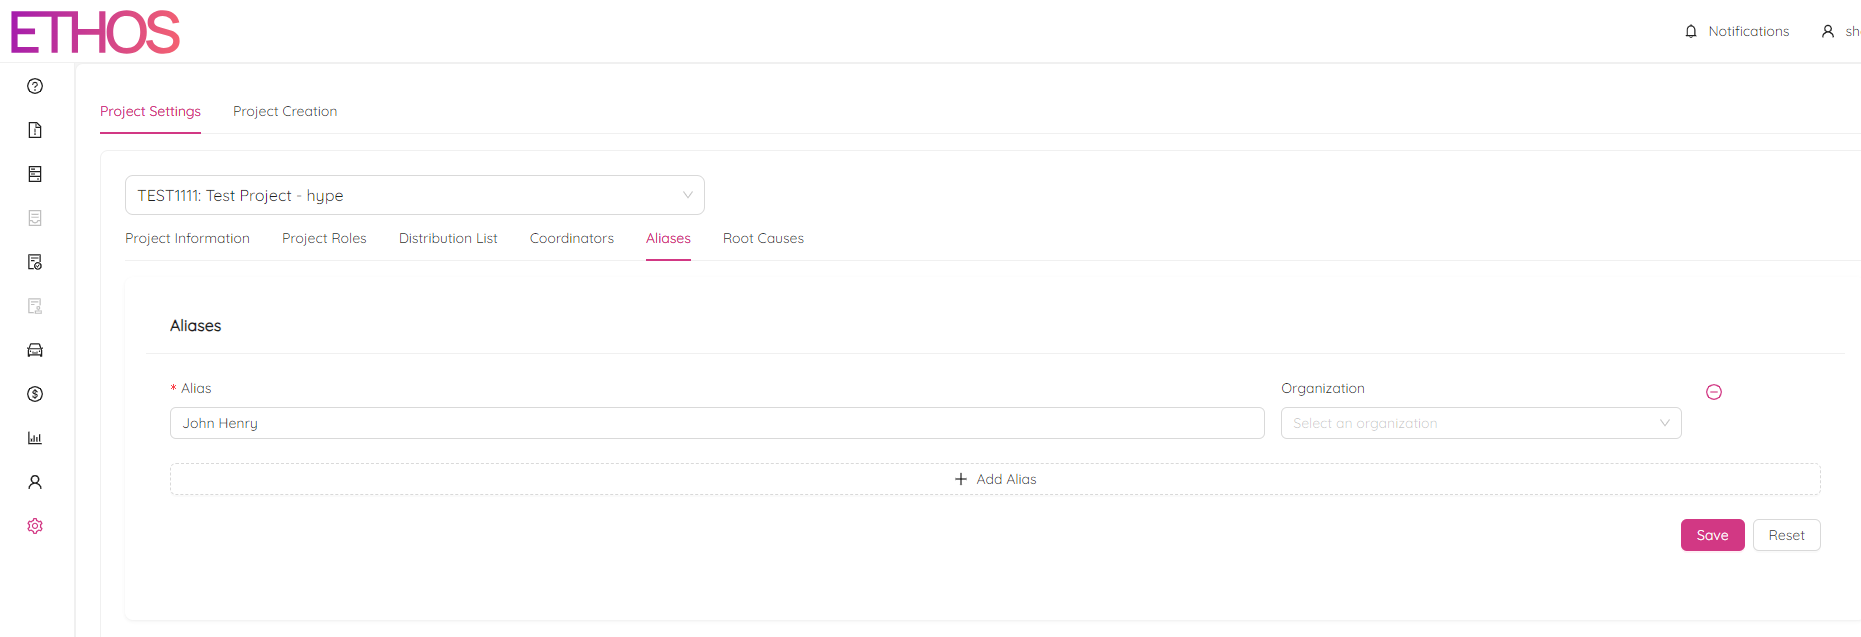Go to the Project Roles tab
Screen dimensions: 1861x637
pyautogui.click(x=324, y=238)
